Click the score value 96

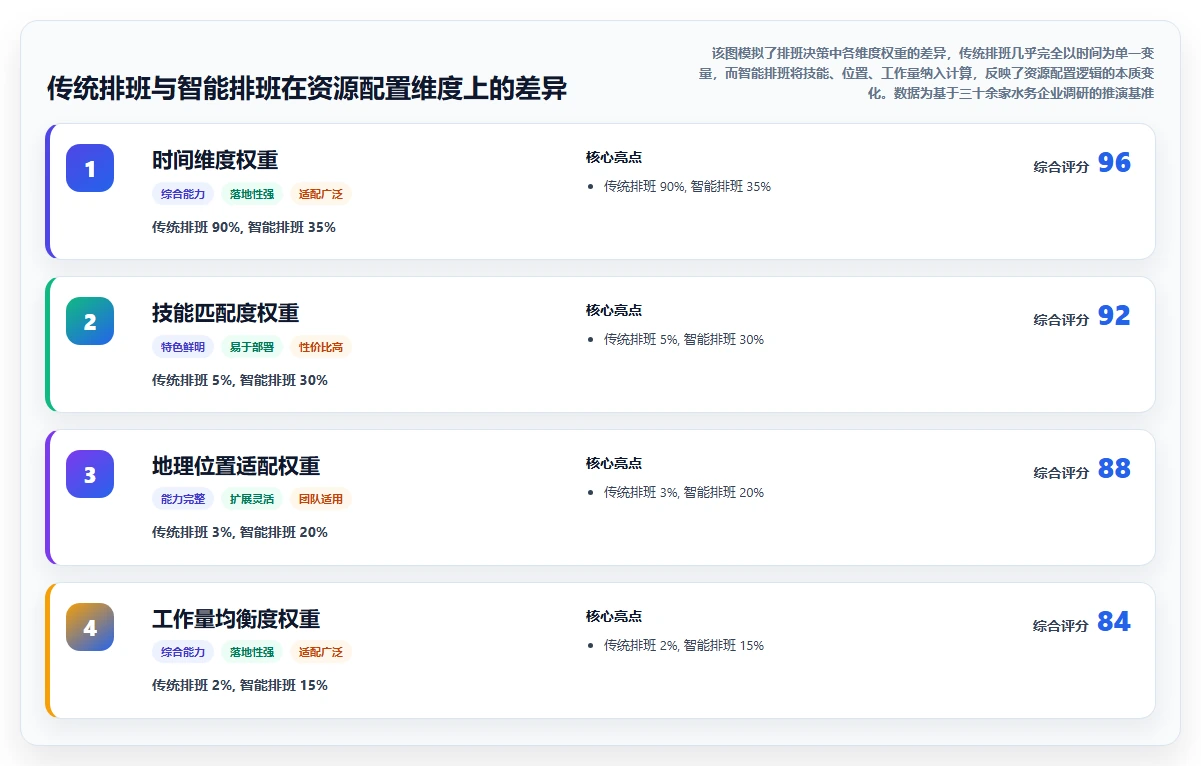pyautogui.click(x=1114, y=163)
